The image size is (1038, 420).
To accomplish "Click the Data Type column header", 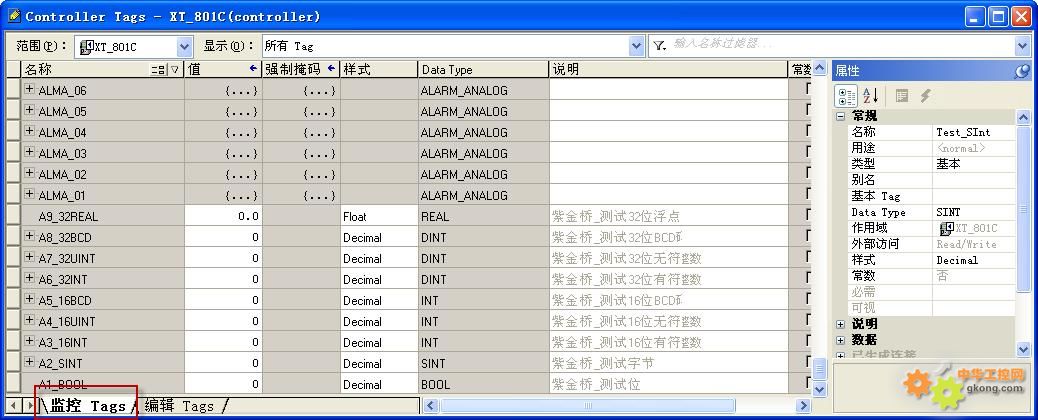I will [x=482, y=70].
